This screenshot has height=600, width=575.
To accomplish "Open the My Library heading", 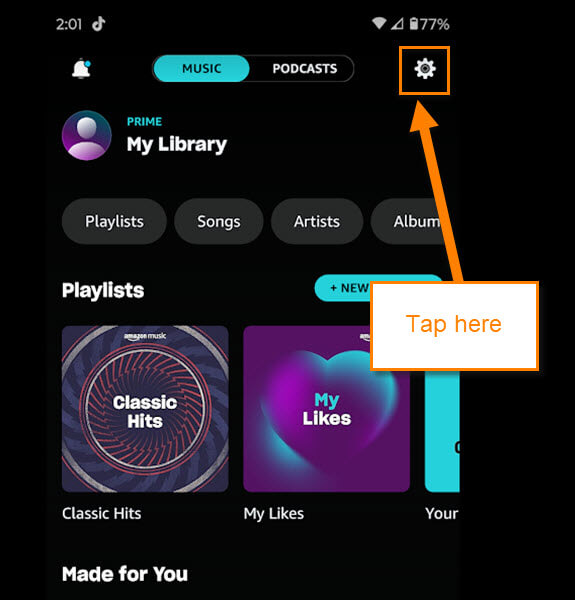I will pos(177,145).
